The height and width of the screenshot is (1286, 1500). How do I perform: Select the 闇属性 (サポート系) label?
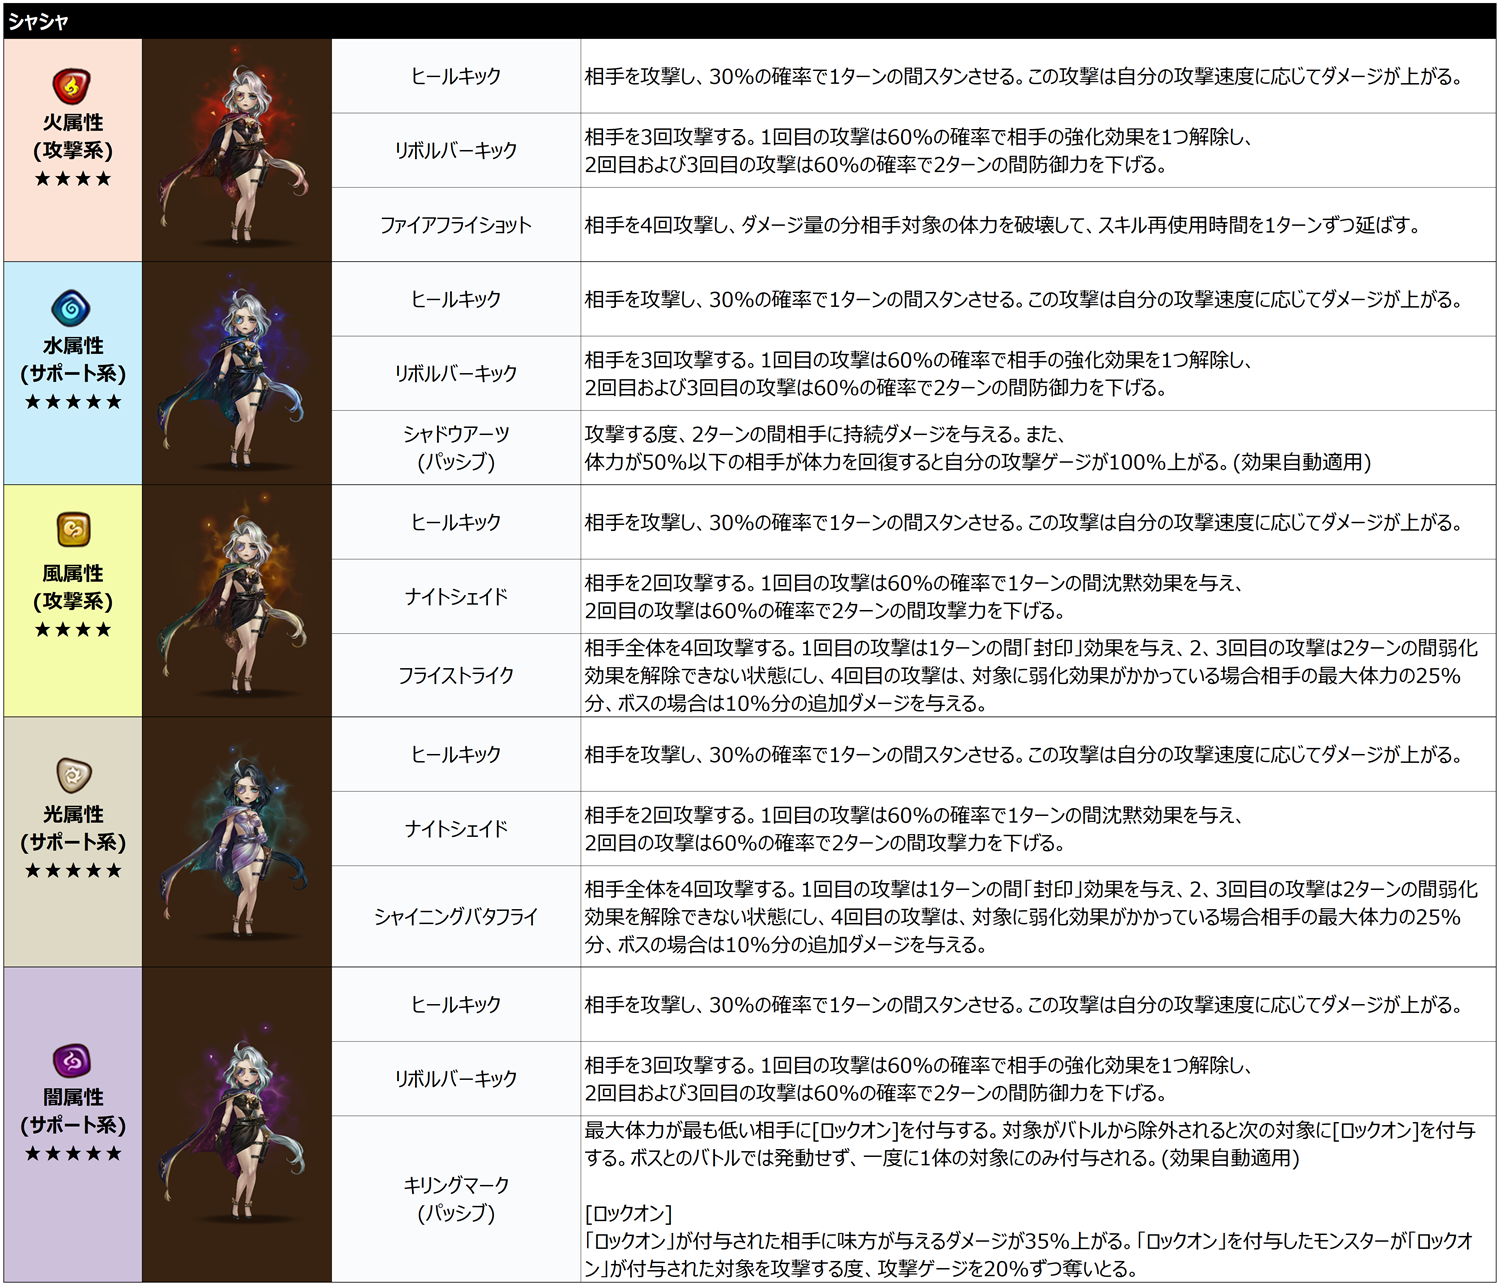[73, 1111]
